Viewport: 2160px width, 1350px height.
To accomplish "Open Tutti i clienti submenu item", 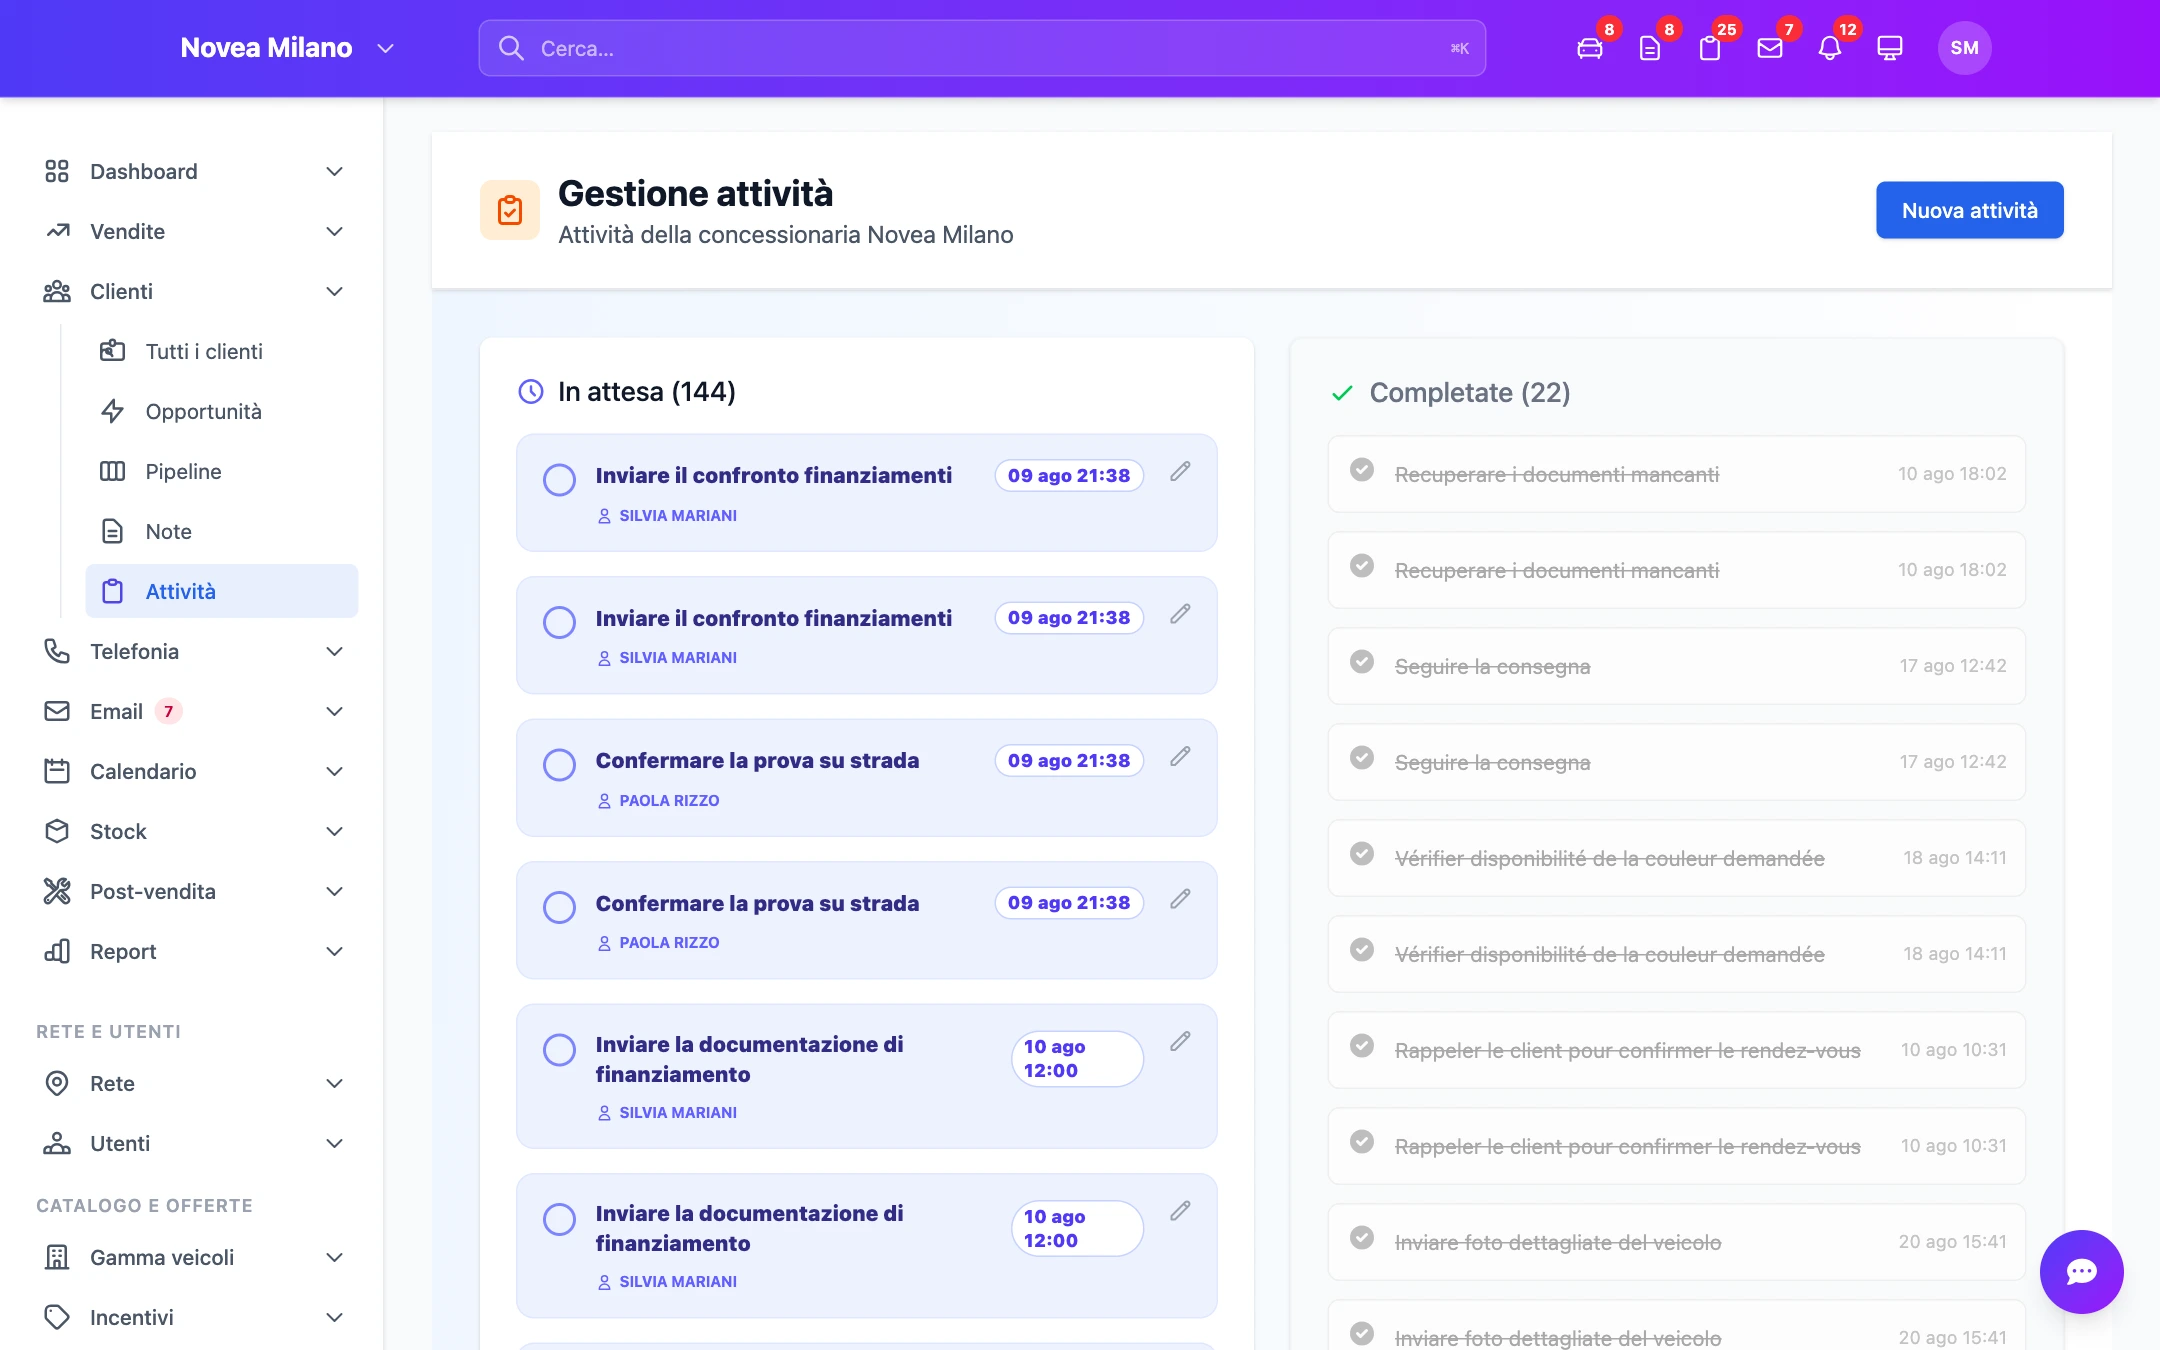I will [x=222, y=351].
